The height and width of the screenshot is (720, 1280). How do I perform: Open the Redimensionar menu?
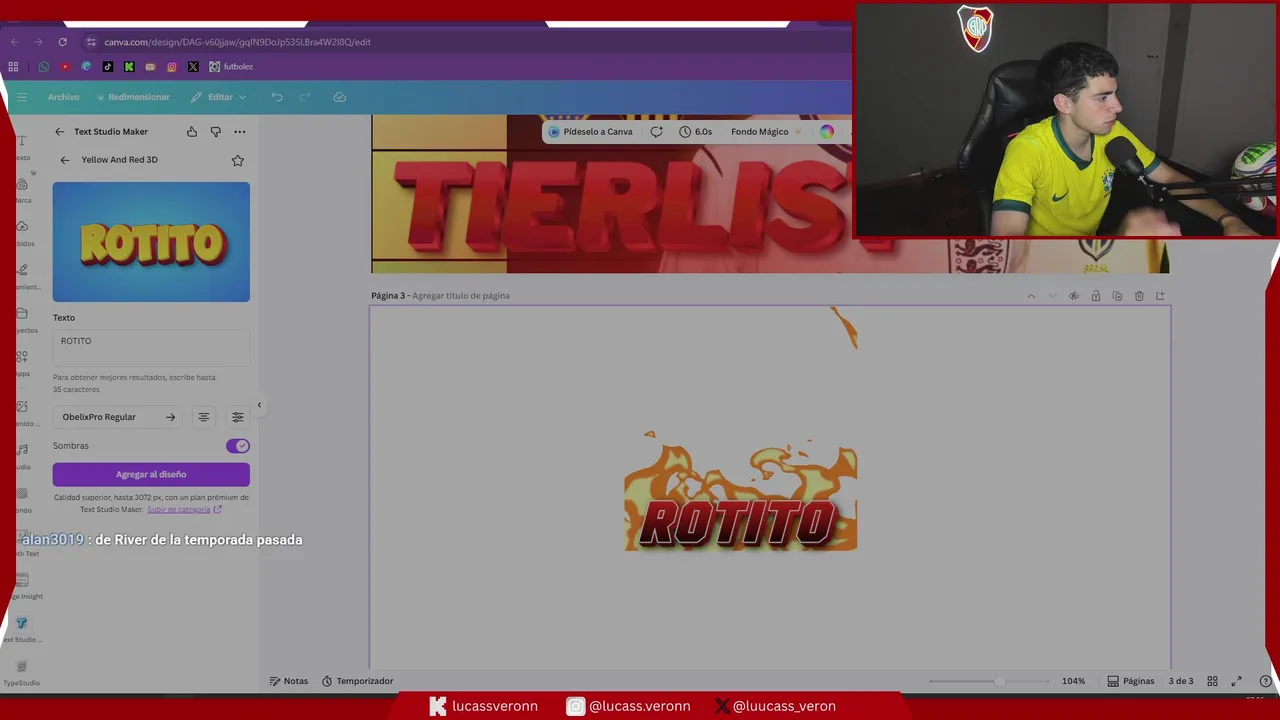click(133, 97)
